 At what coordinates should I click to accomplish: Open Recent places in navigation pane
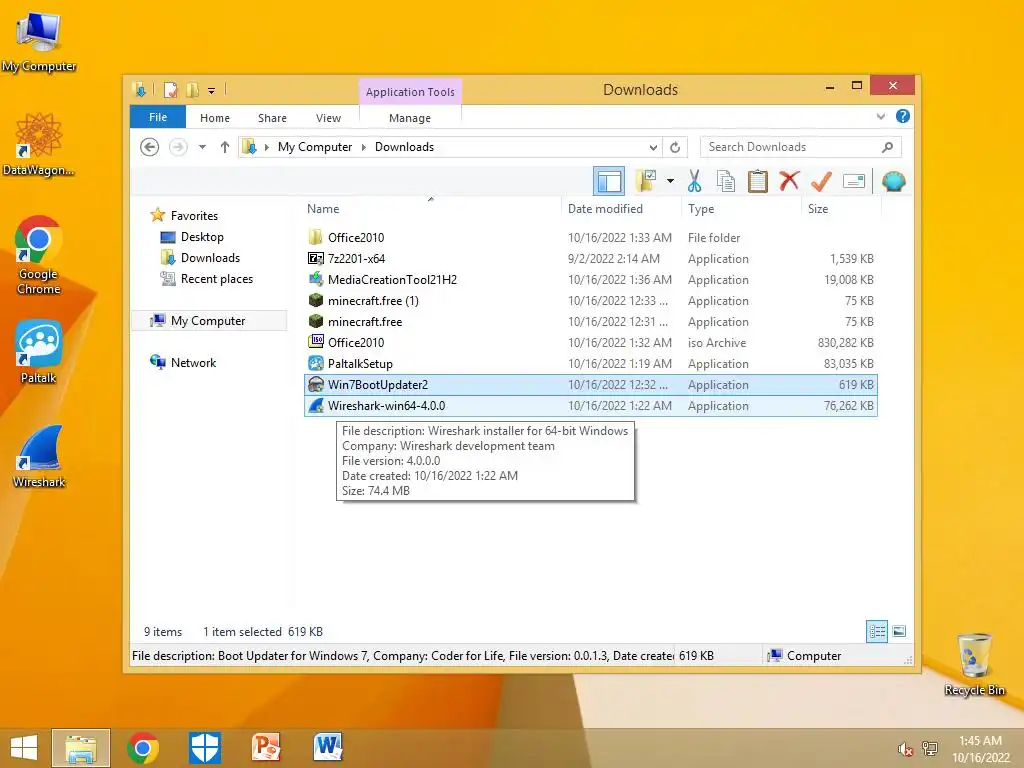[216, 279]
